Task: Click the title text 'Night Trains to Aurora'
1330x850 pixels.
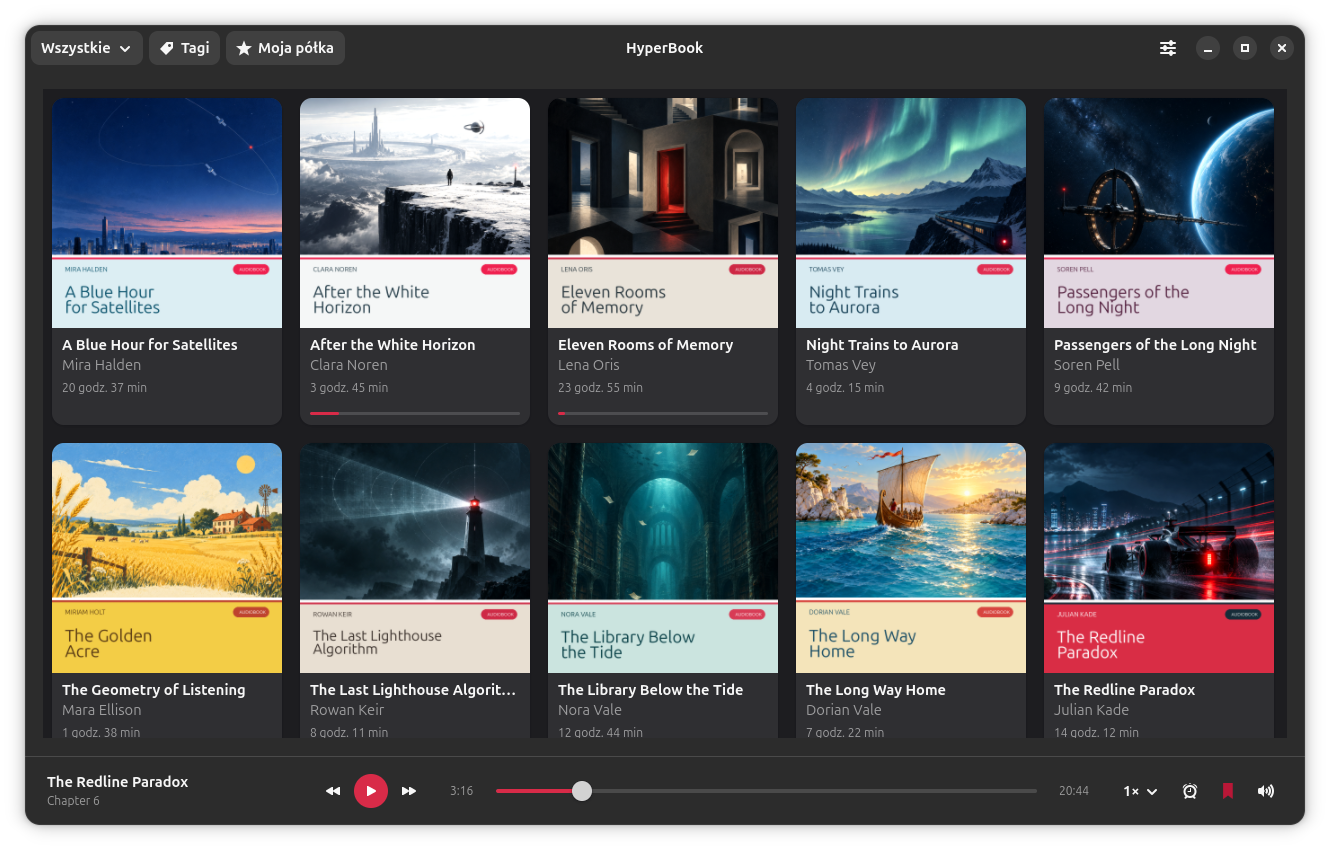Action: pos(882,345)
